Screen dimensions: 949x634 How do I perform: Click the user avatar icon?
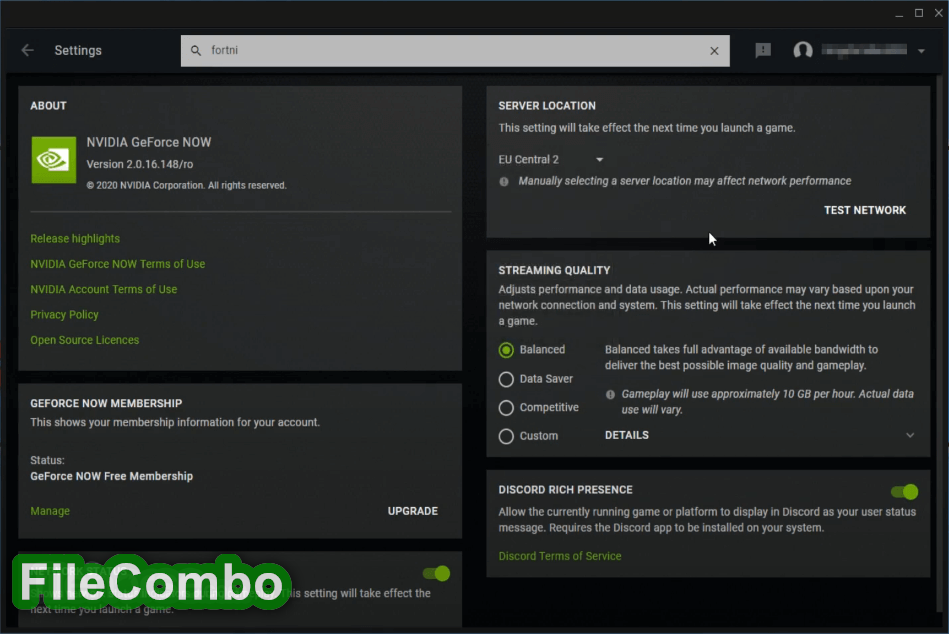tap(803, 50)
